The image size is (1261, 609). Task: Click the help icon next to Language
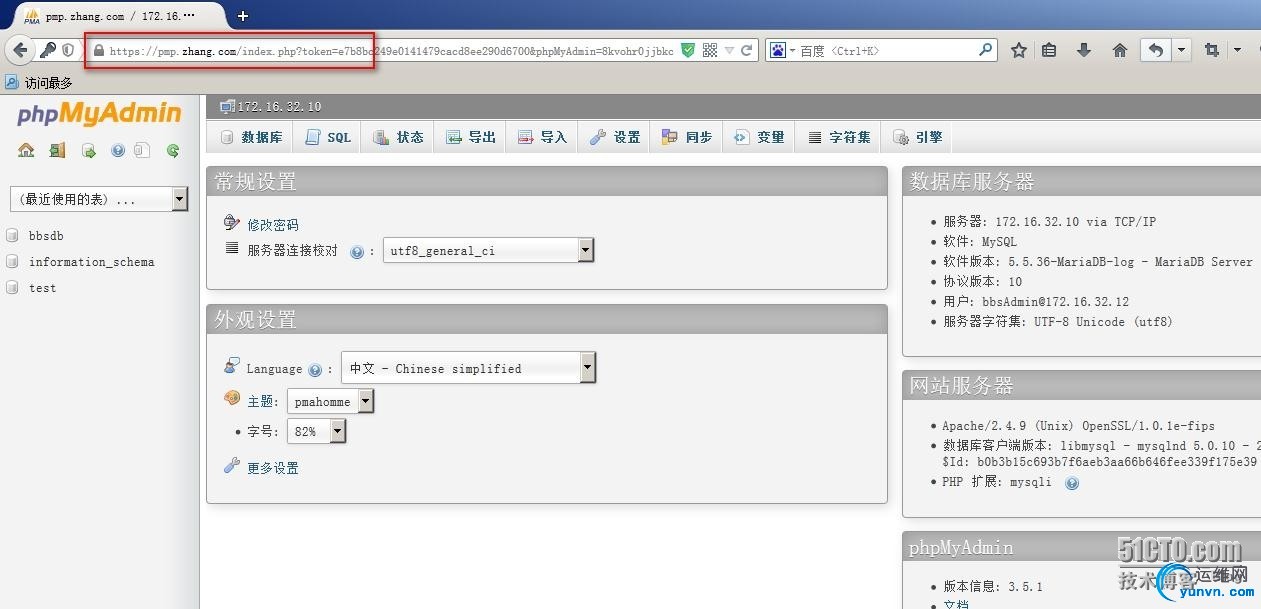click(315, 370)
